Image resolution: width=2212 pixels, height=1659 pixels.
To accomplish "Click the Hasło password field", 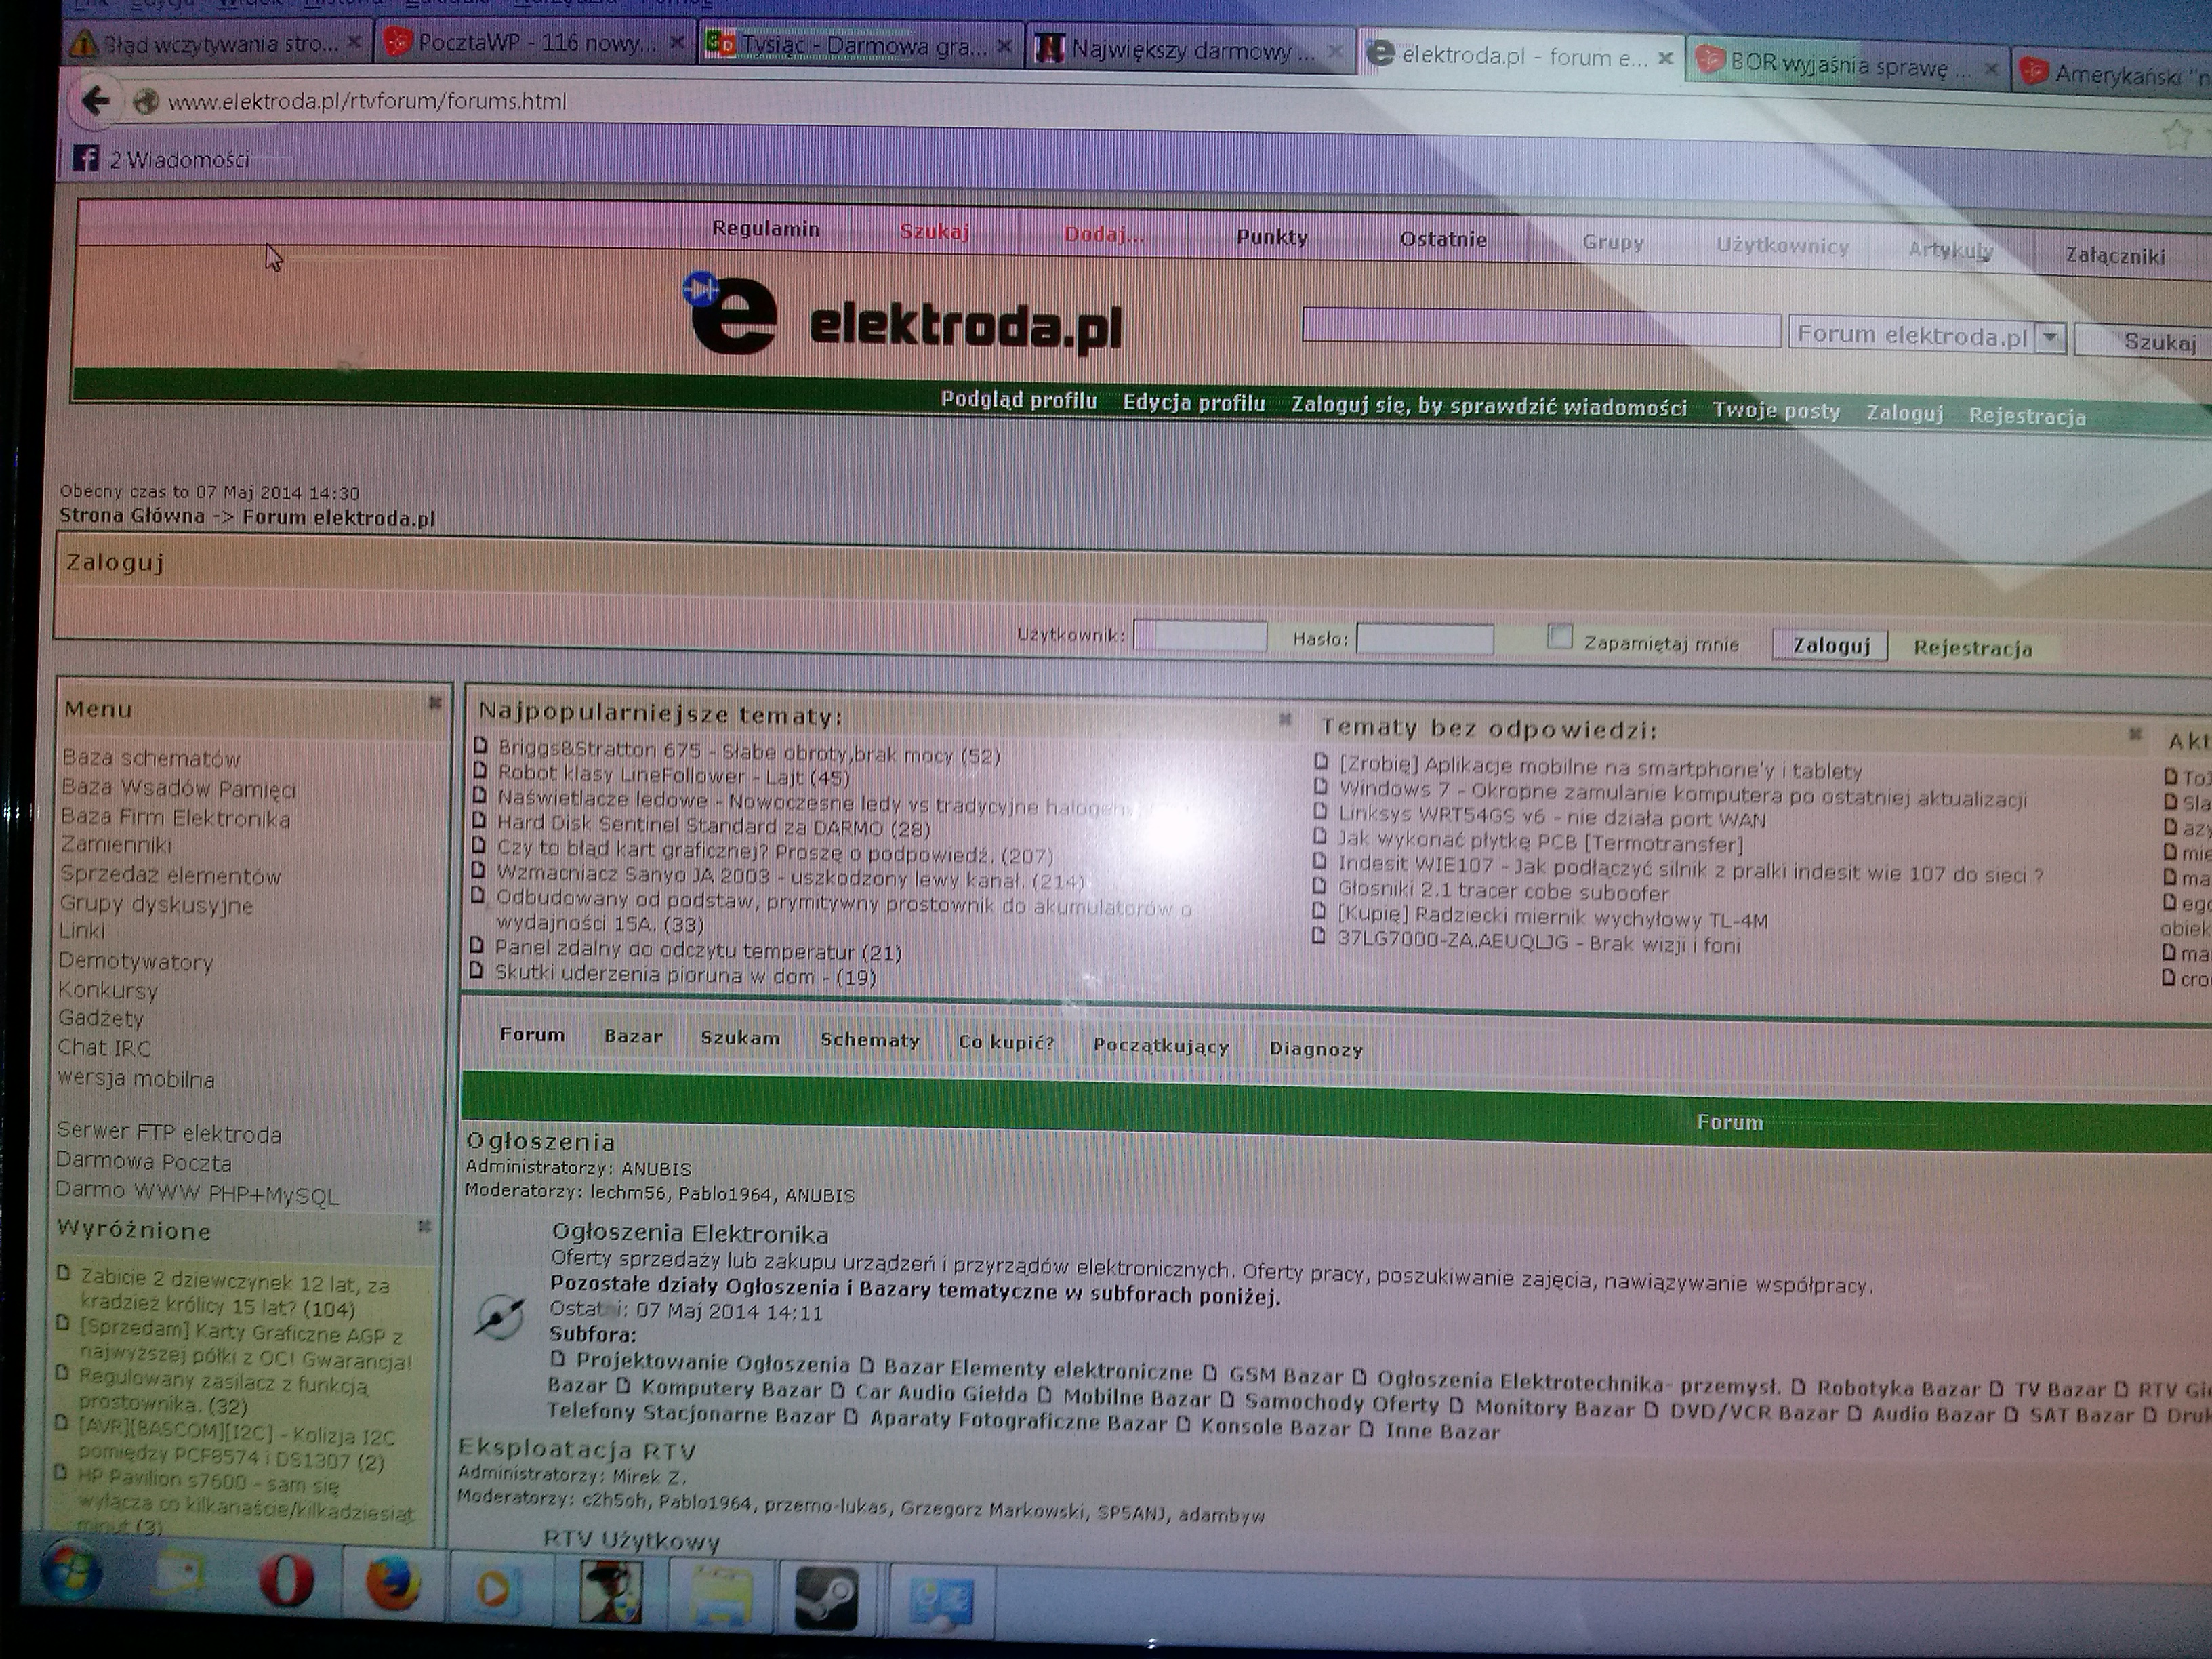I will point(1425,639).
